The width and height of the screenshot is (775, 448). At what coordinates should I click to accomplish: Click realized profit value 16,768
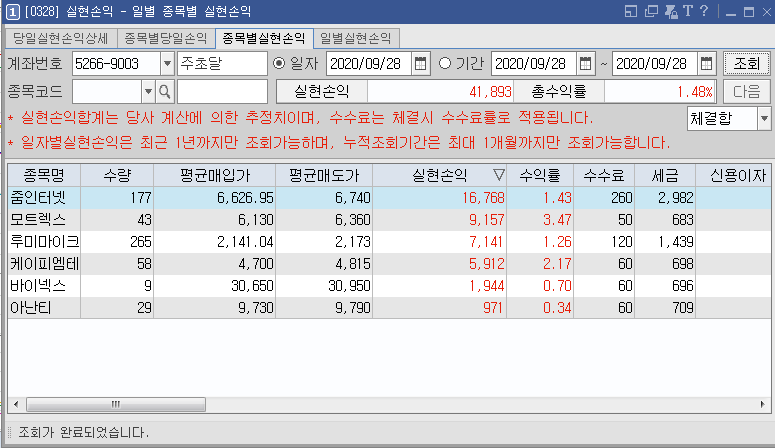coord(483,198)
